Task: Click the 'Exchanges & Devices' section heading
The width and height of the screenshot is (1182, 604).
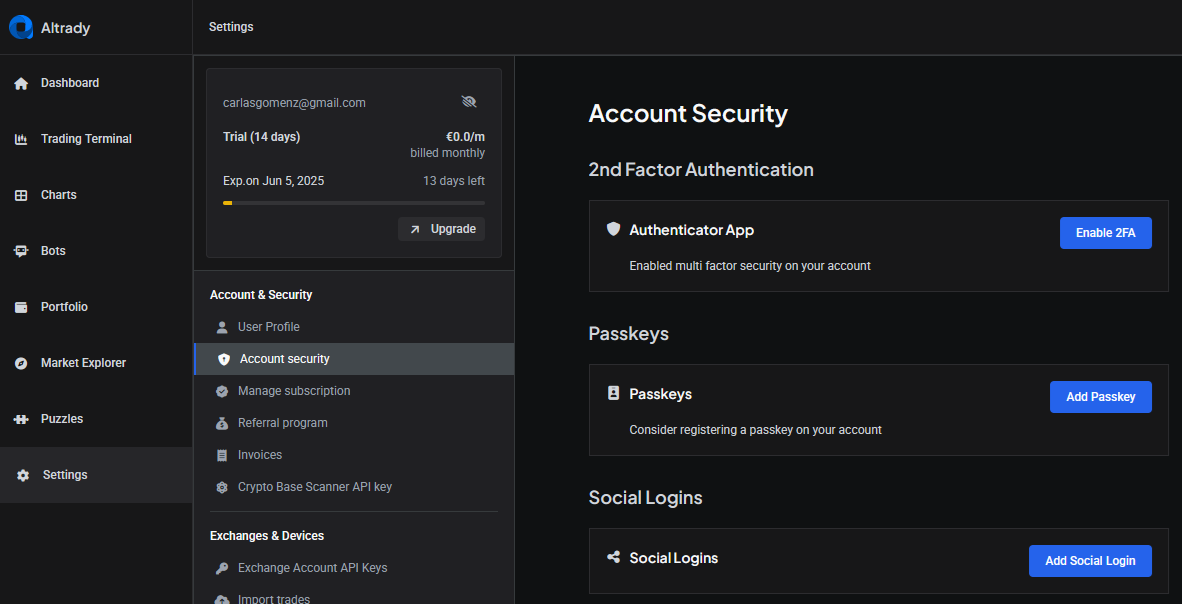Action: pos(267,536)
